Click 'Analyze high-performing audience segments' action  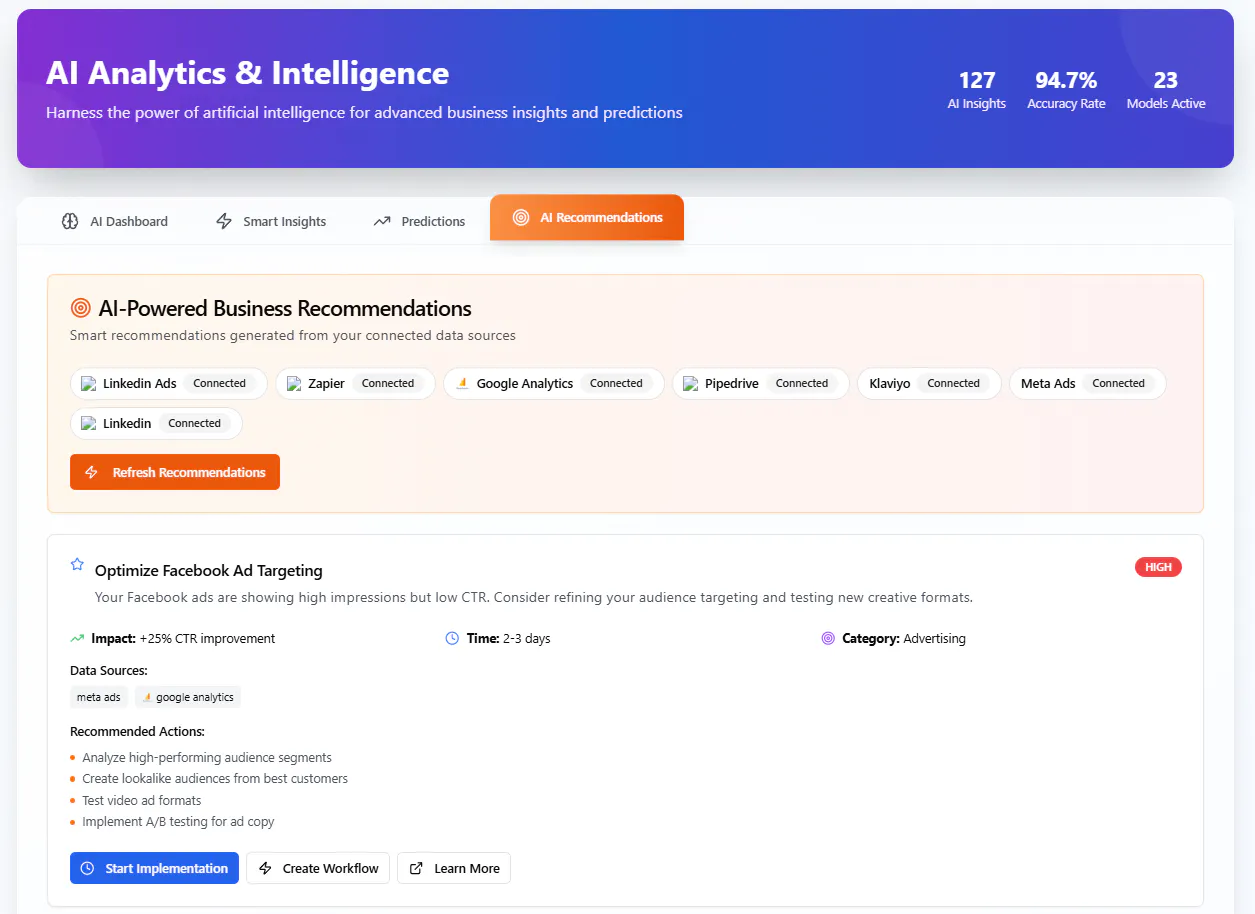point(207,758)
